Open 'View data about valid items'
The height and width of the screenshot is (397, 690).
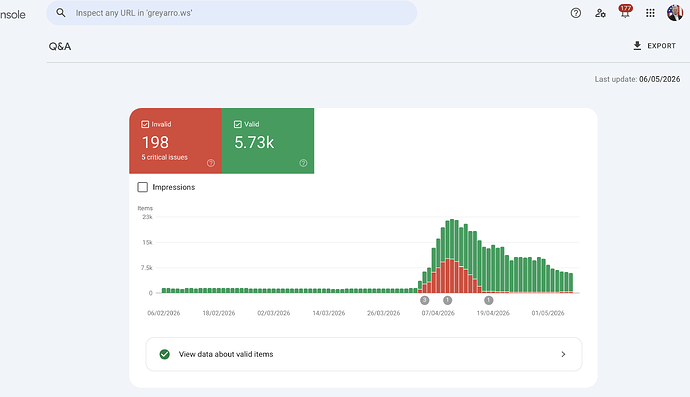pyautogui.click(x=364, y=354)
